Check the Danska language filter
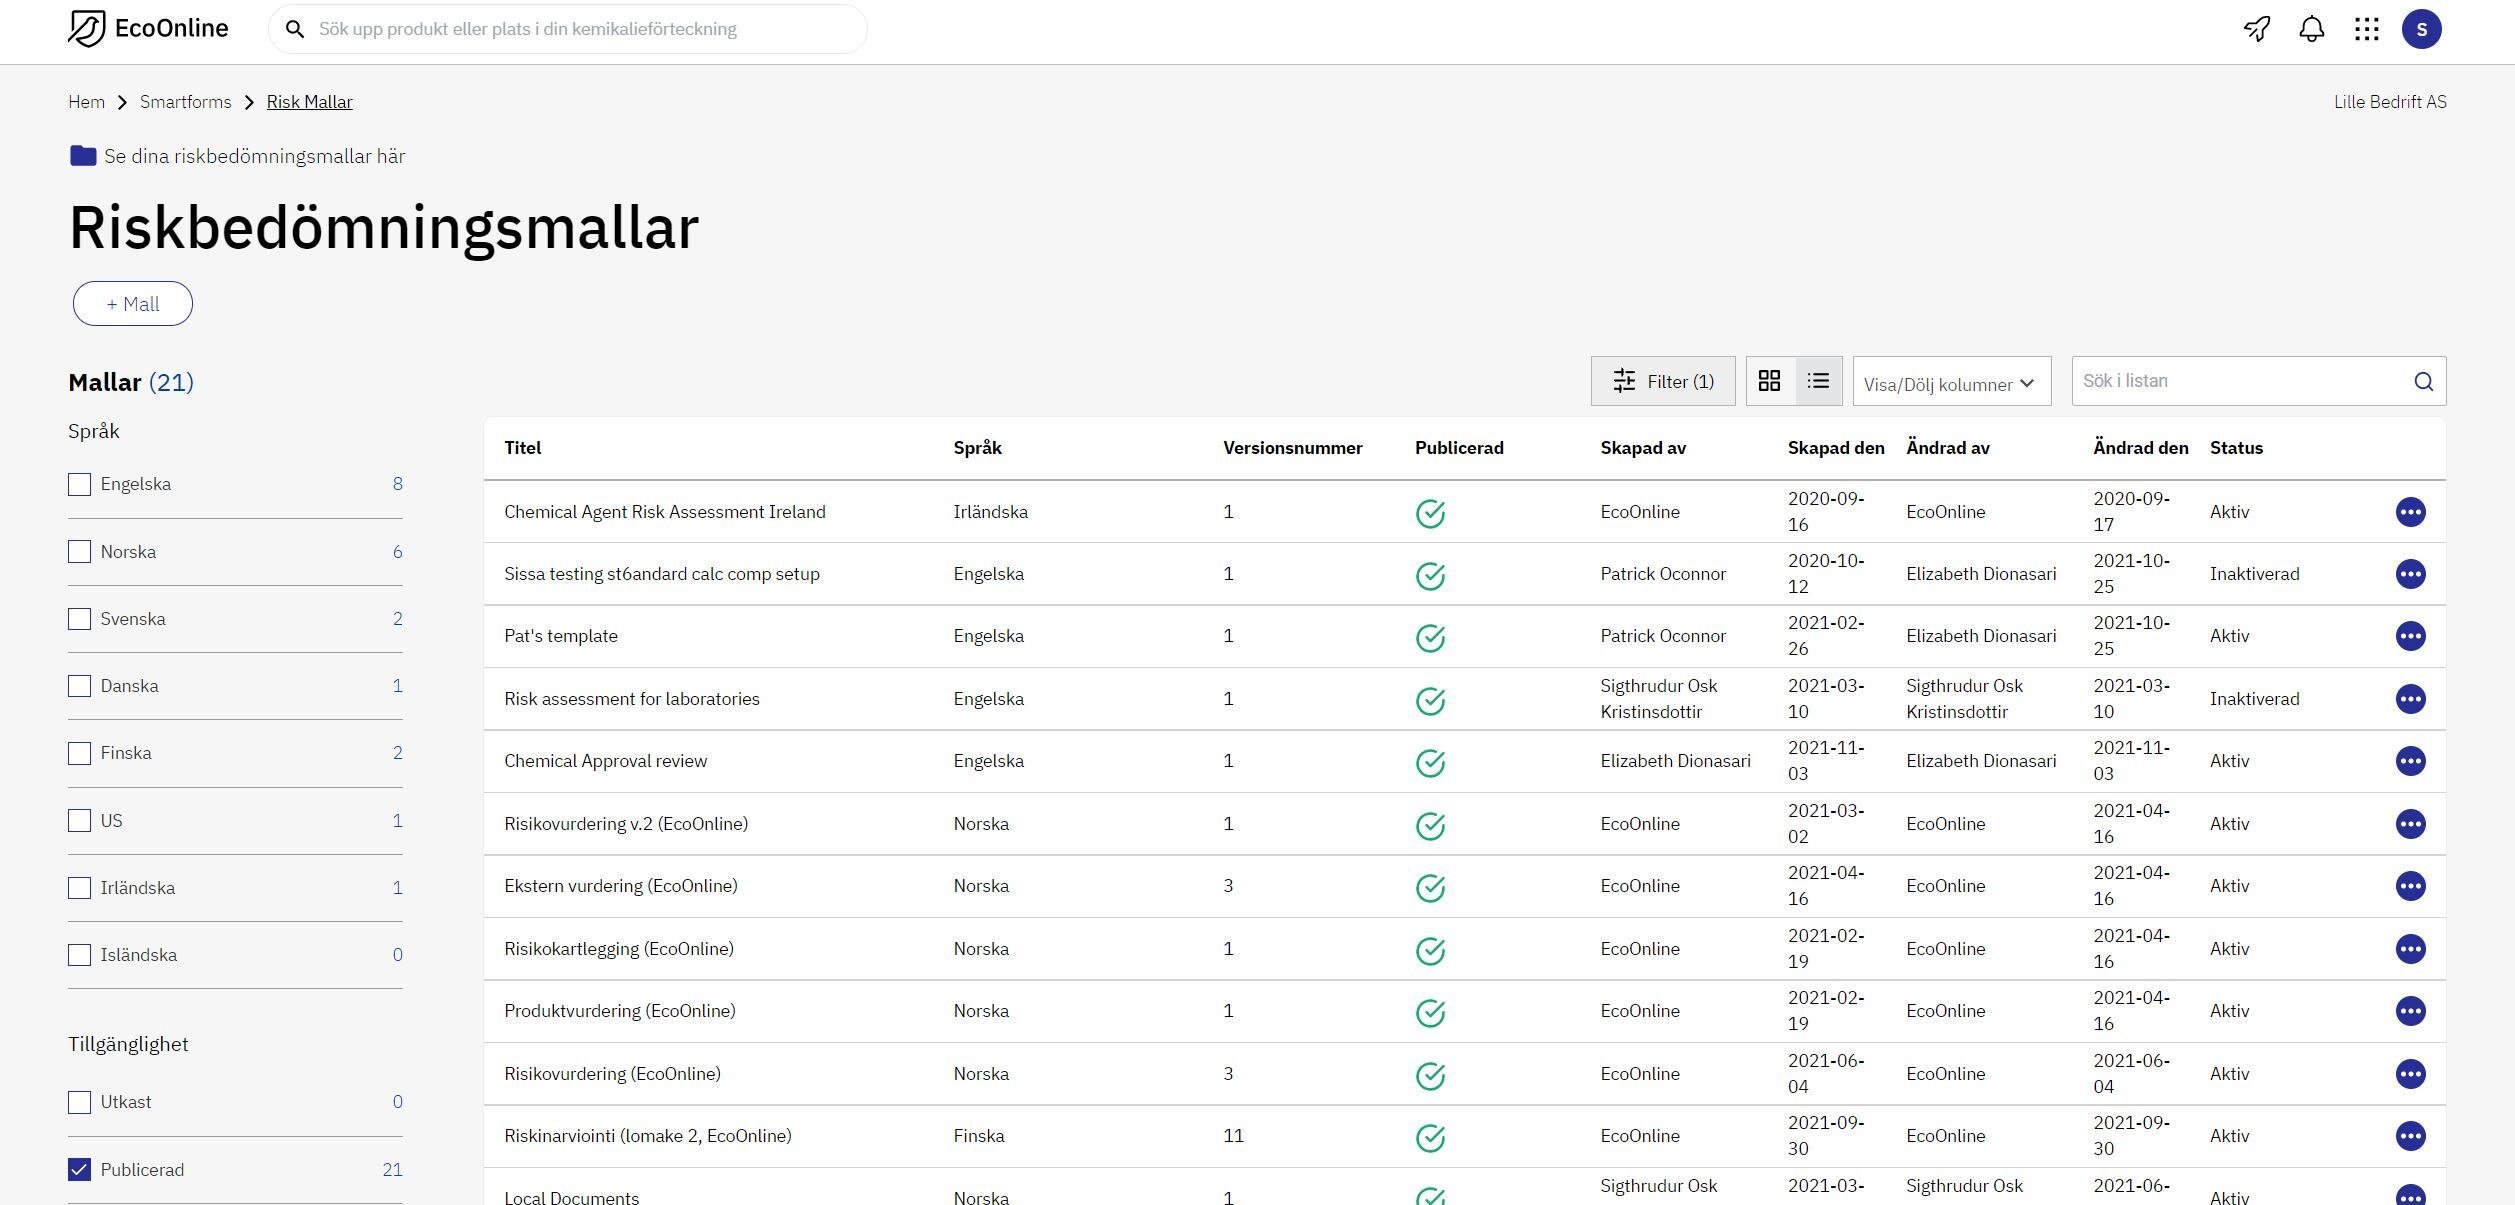 (x=80, y=686)
